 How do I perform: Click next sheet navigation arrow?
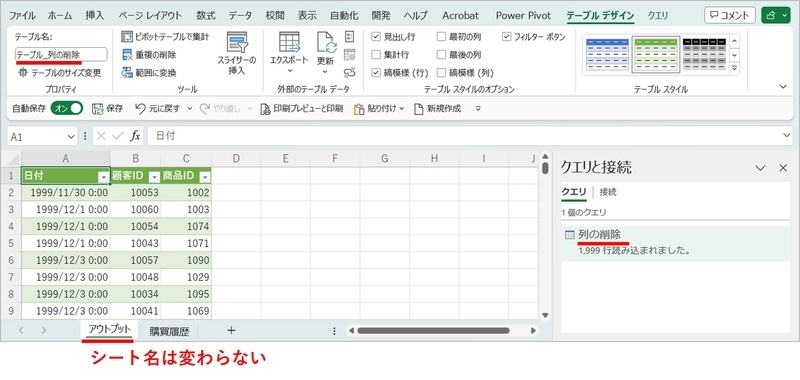[x=44, y=331]
